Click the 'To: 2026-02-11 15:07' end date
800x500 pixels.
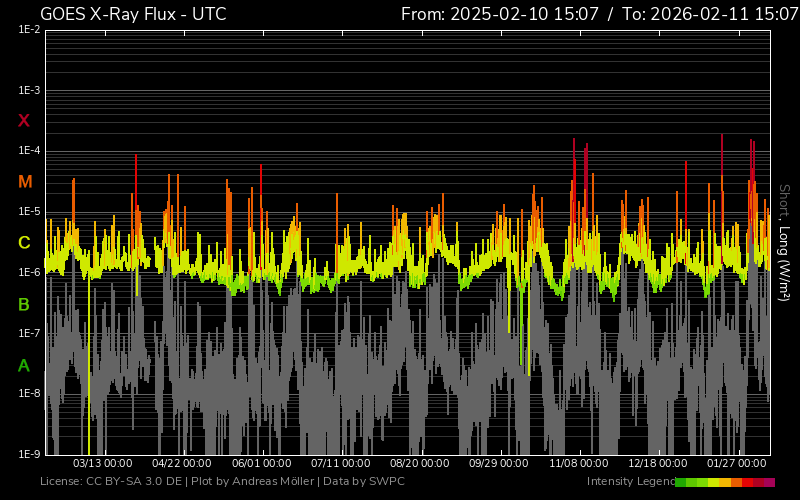click(710, 14)
